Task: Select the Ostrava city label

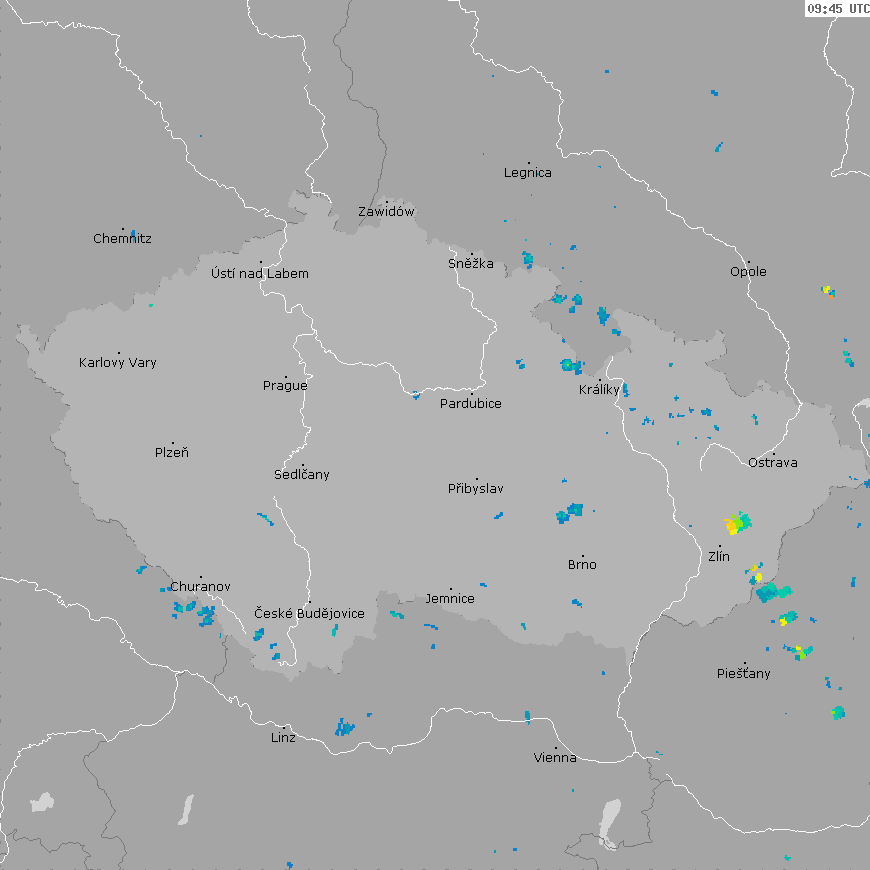Action: pos(773,463)
